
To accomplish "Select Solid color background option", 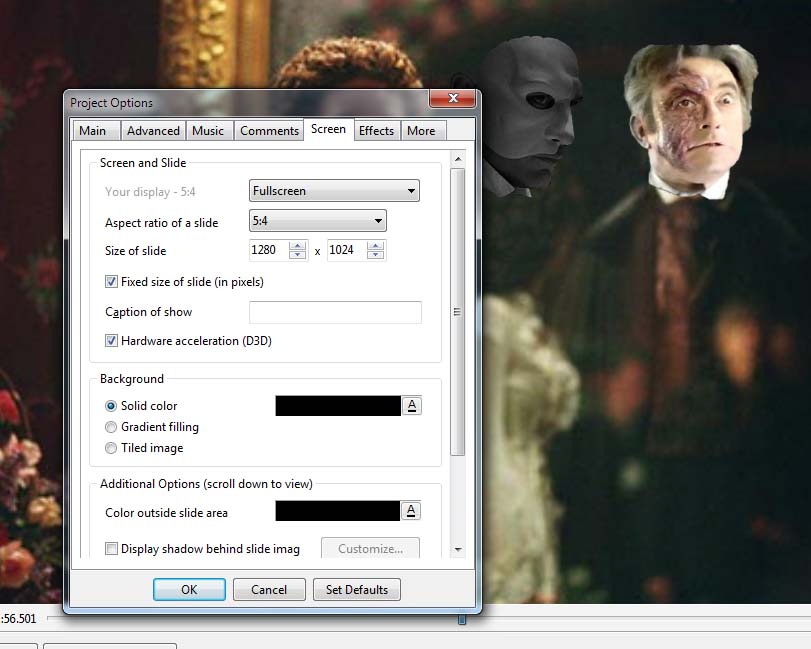I will click(x=111, y=406).
